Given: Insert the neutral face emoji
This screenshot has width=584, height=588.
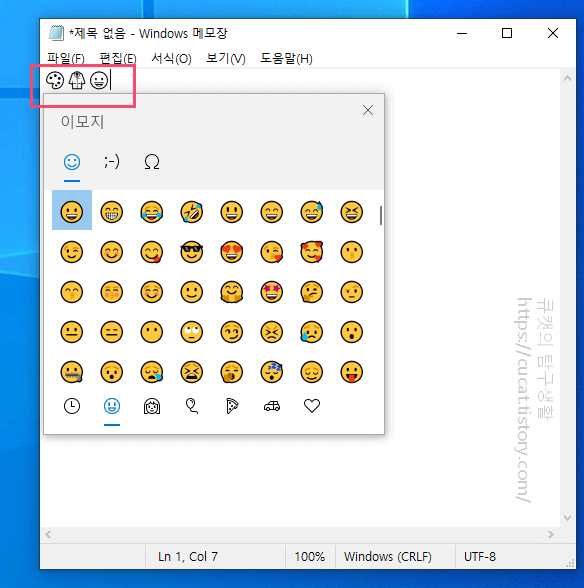Looking at the screenshot, I should tap(72, 332).
